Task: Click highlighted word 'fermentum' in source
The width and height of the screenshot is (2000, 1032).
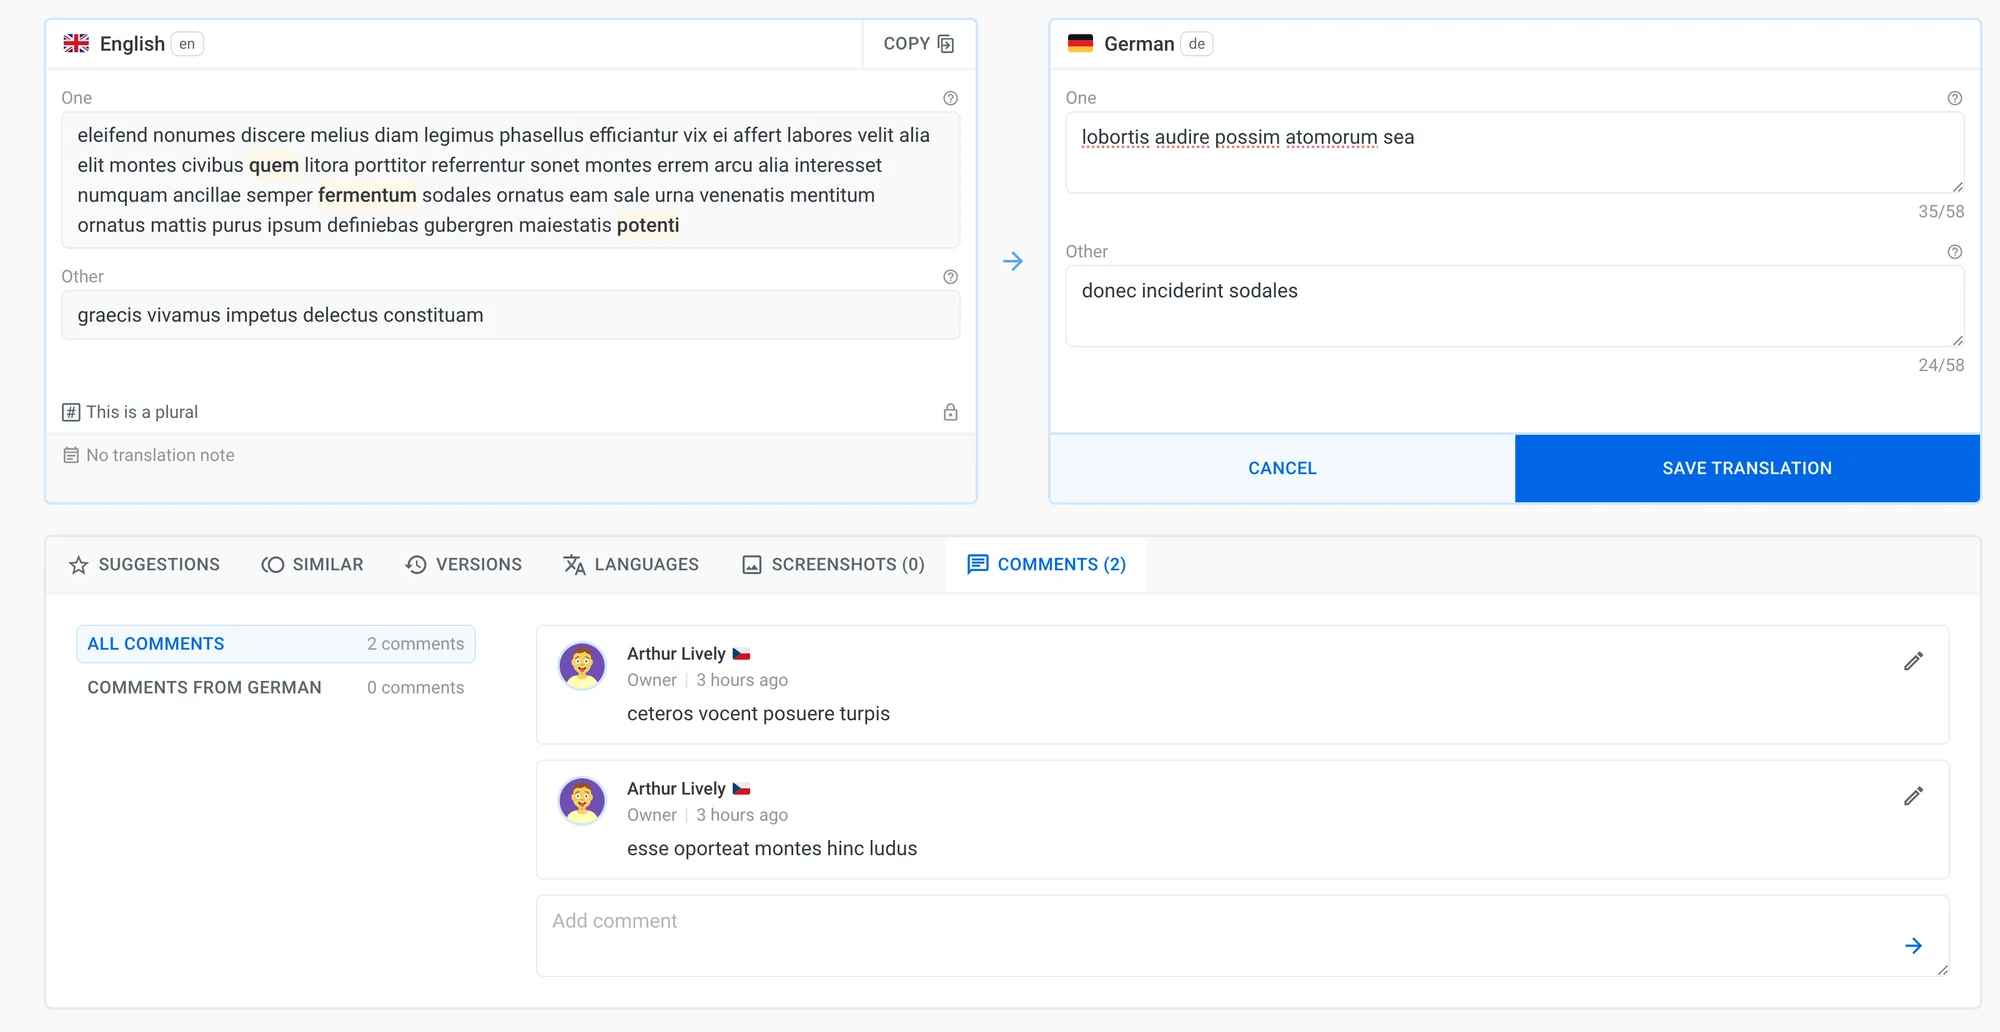Action: click(x=367, y=195)
